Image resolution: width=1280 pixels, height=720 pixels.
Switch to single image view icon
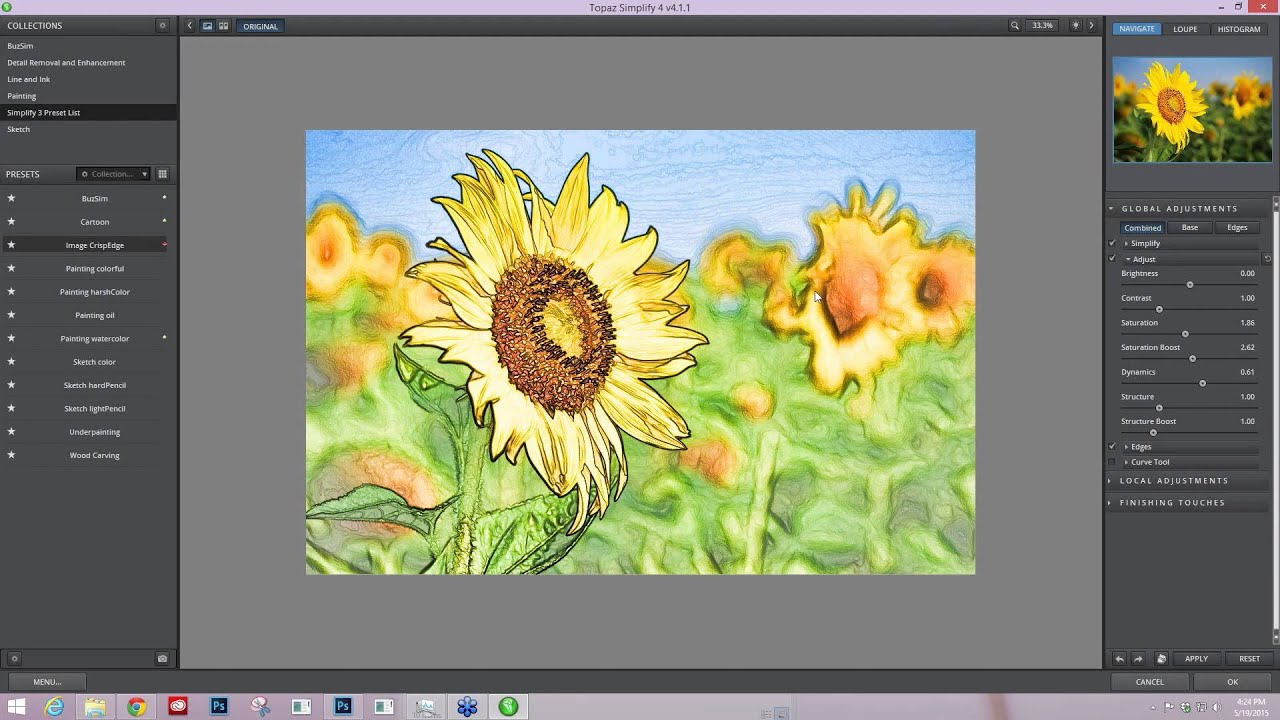tap(207, 26)
